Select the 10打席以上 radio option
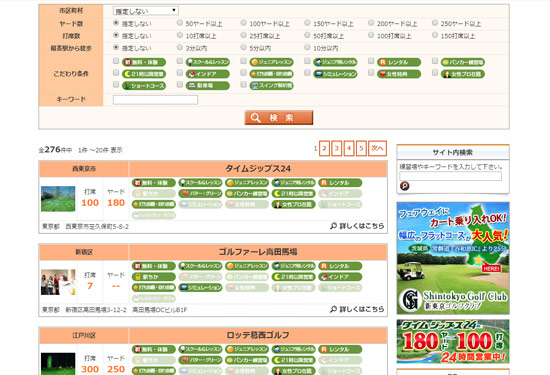550x375 pixels. [180, 35]
